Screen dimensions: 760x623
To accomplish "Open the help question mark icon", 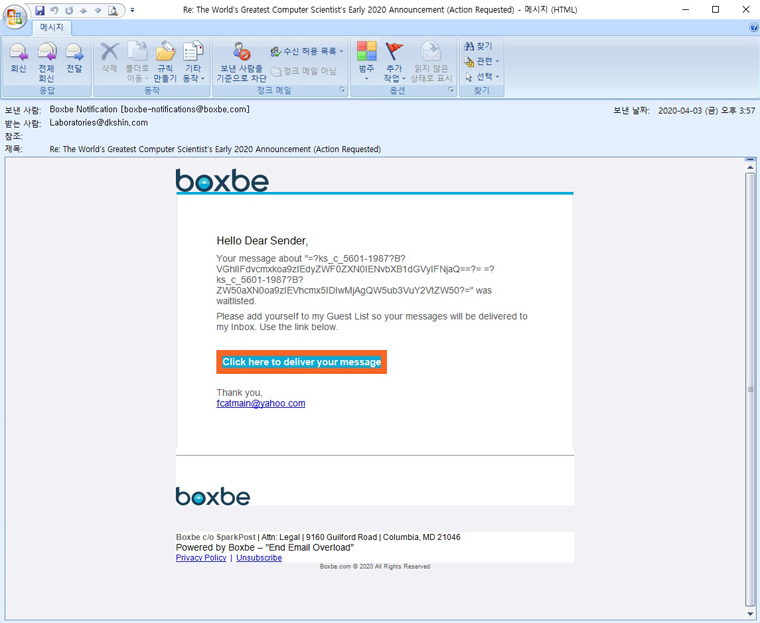I will click(x=753, y=28).
